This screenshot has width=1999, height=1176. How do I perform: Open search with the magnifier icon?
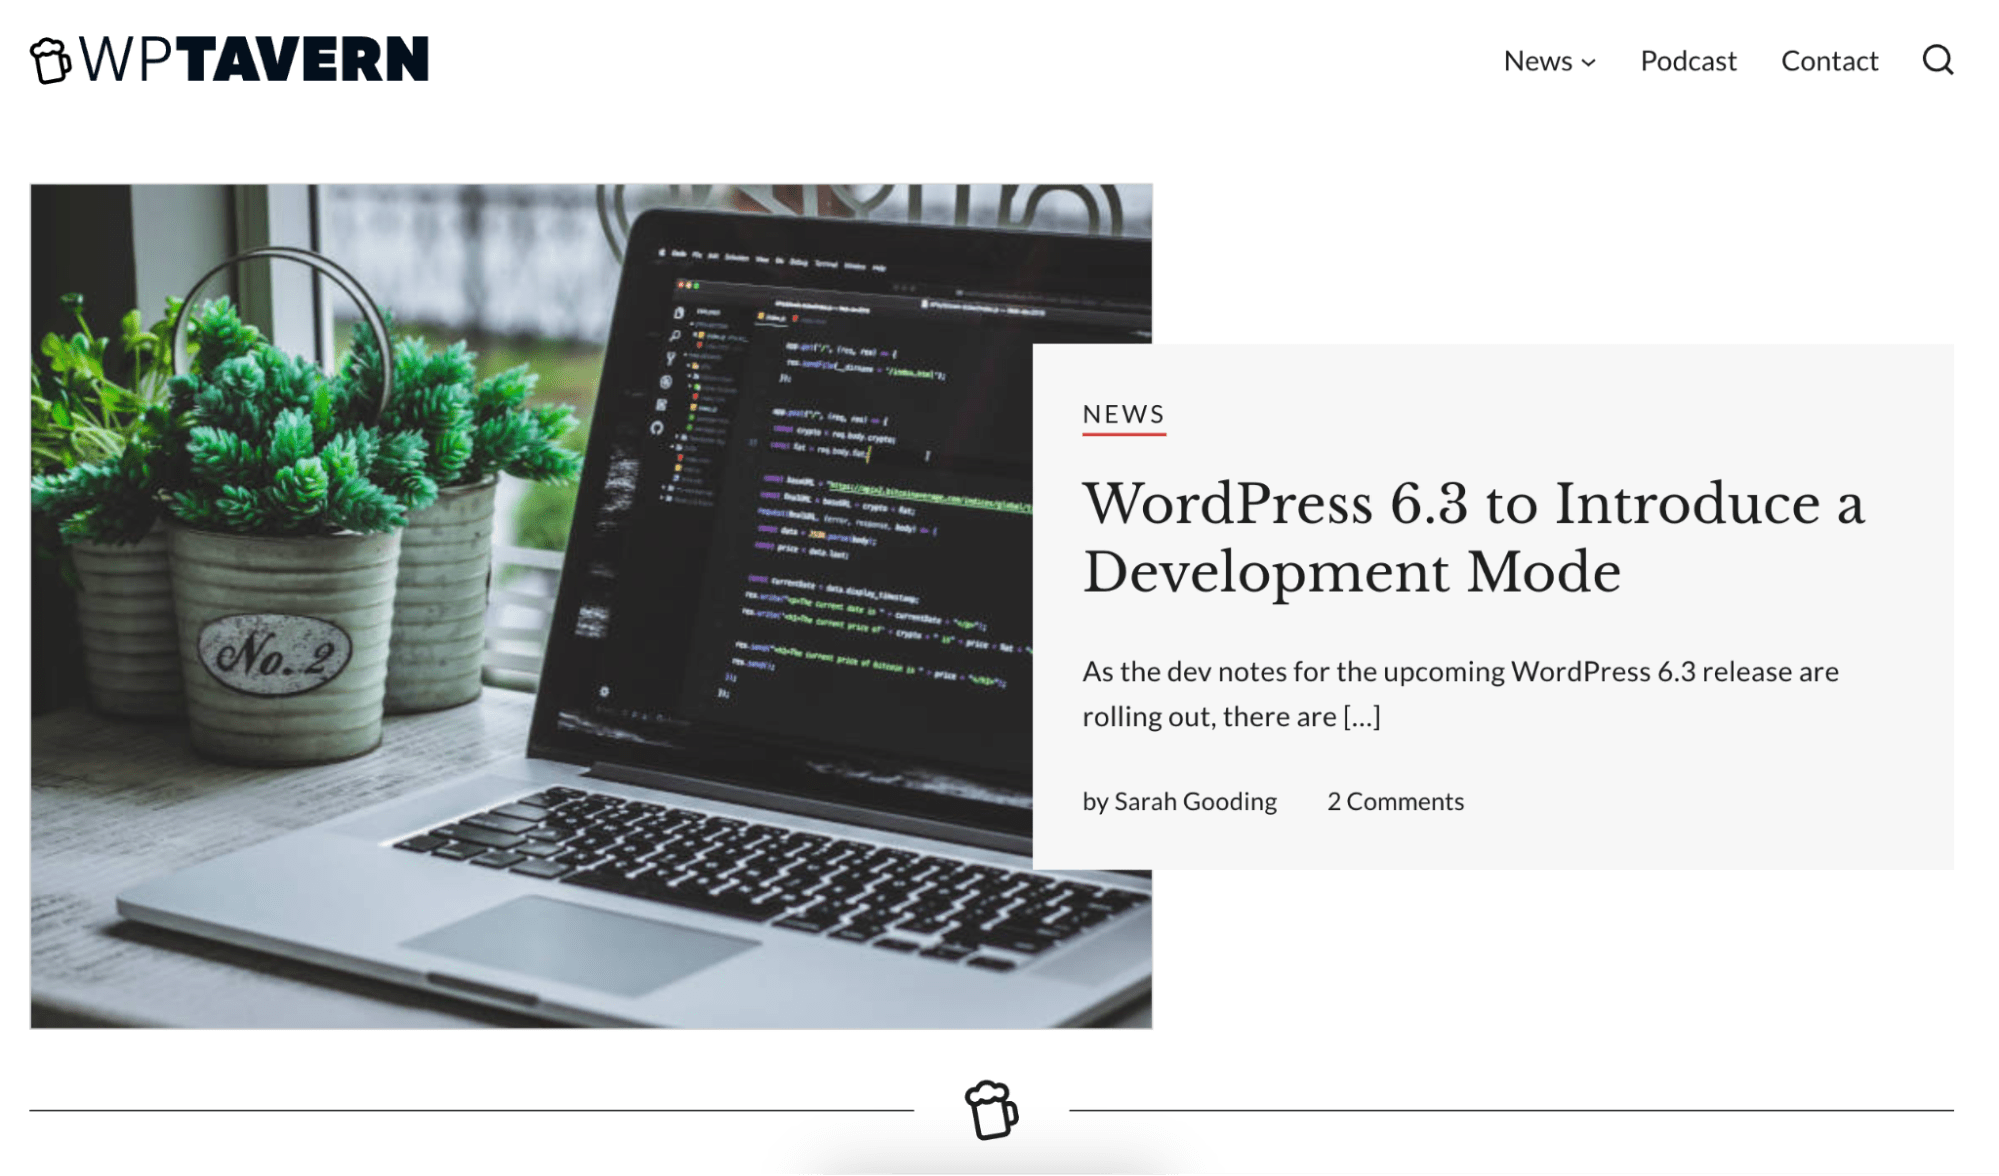(1937, 60)
